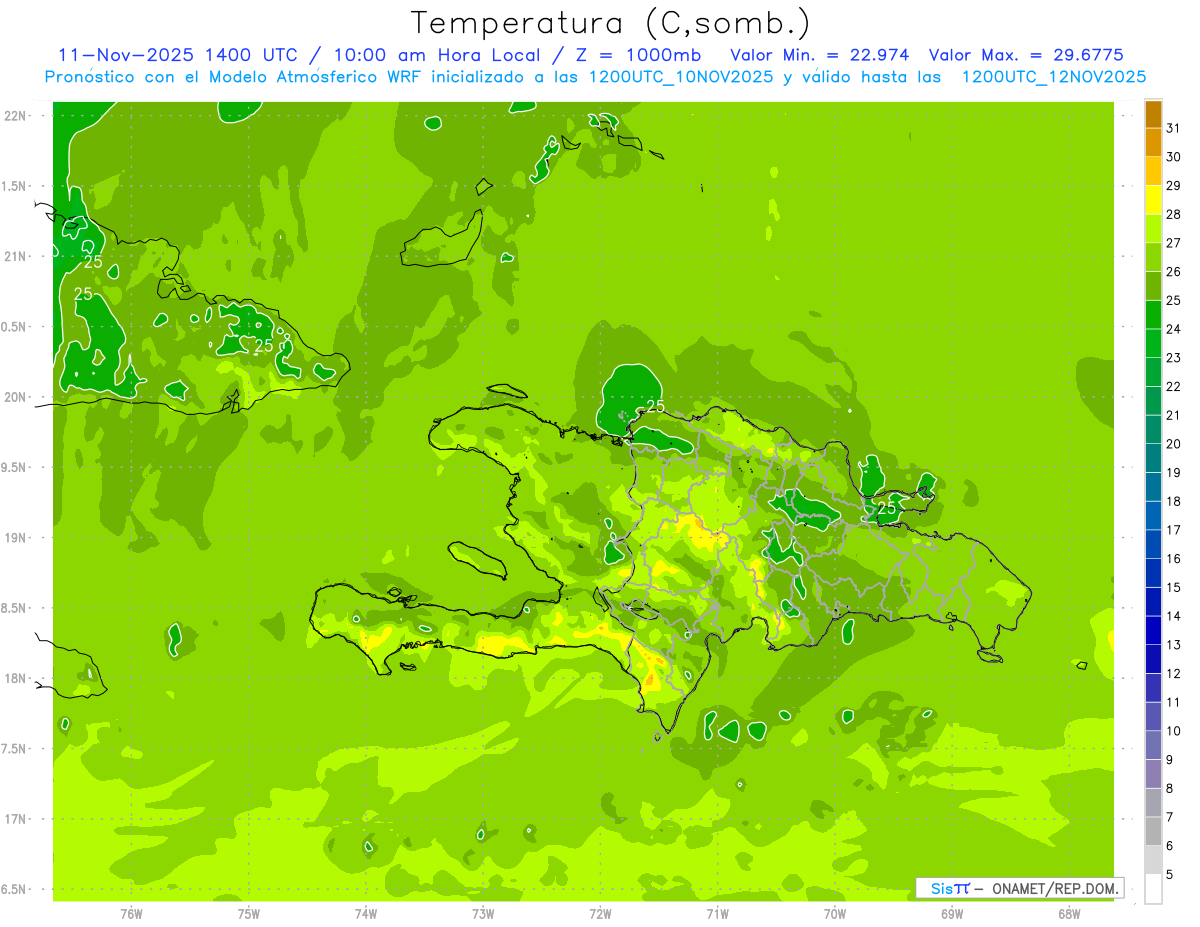Pick the blue swatch between 15 and 16
The image size is (1200, 927).
point(1153,573)
